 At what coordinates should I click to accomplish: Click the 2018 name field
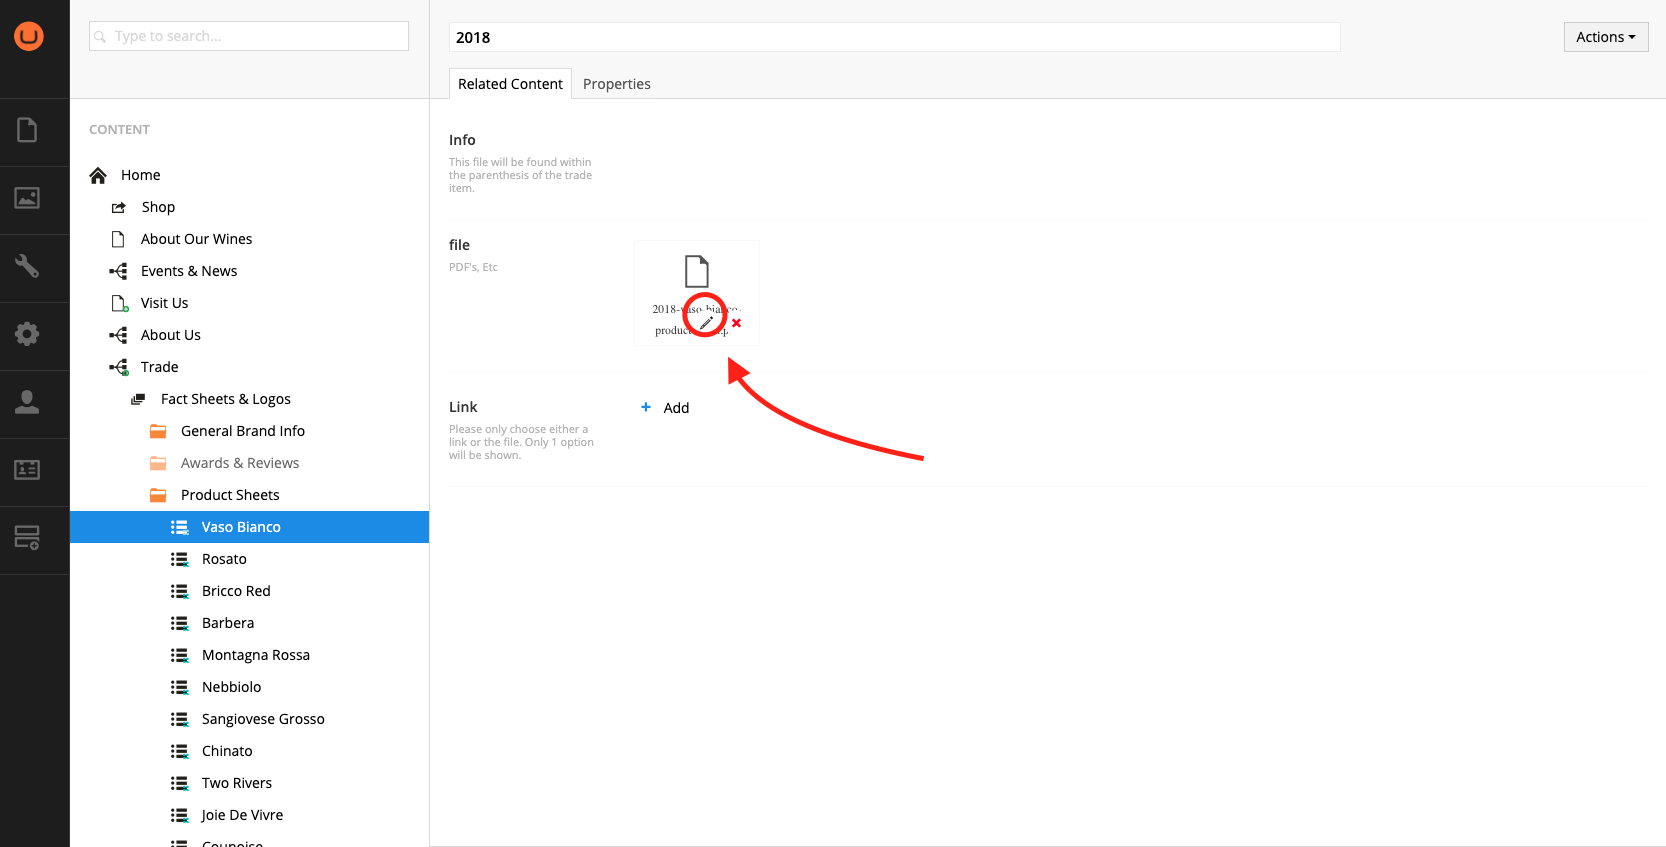(894, 38)
